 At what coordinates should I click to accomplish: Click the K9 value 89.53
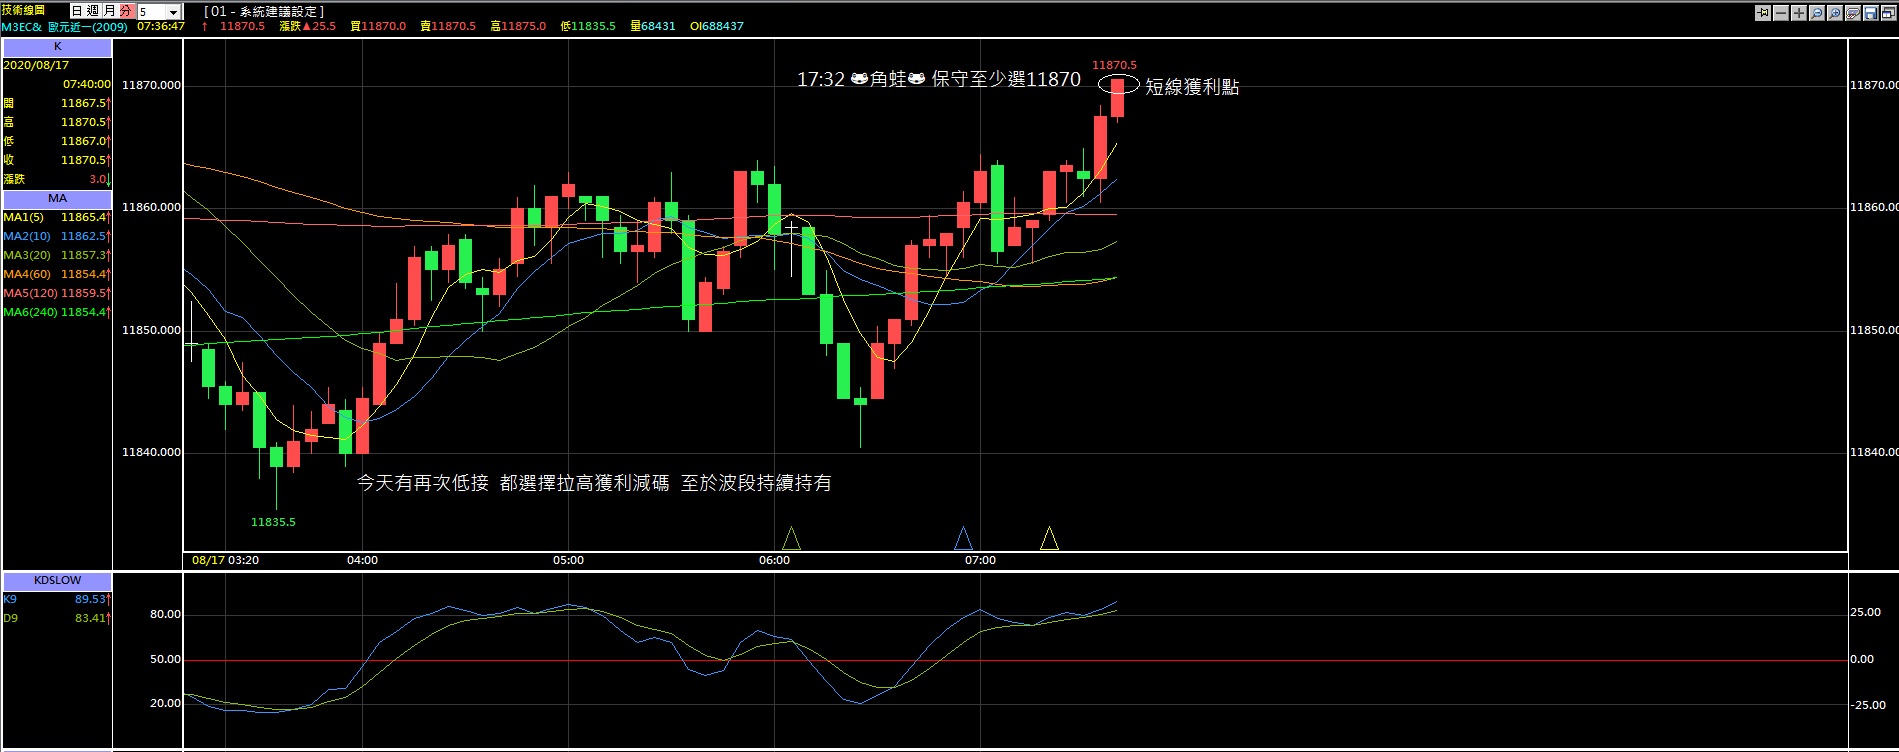(90, 599)
